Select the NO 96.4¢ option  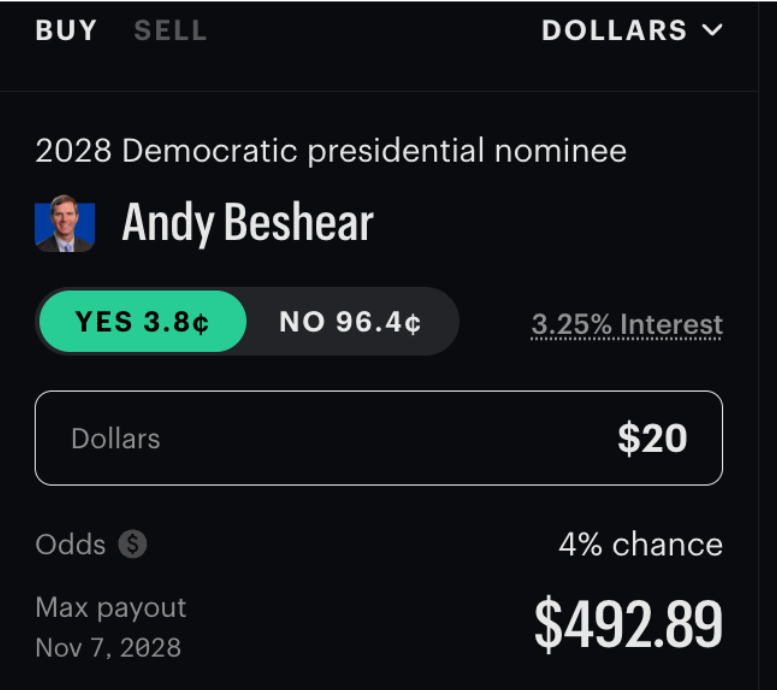coord(350,321)
